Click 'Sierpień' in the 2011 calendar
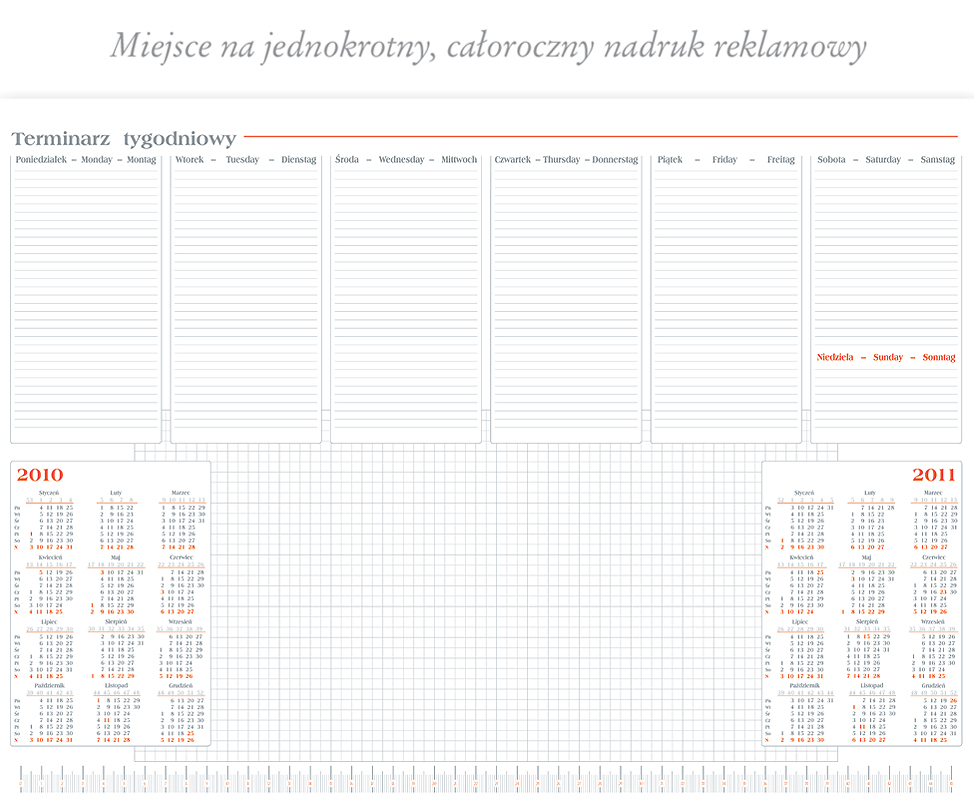Image resolution: width=974 pixels, height=802 pixels. point(867,622)
